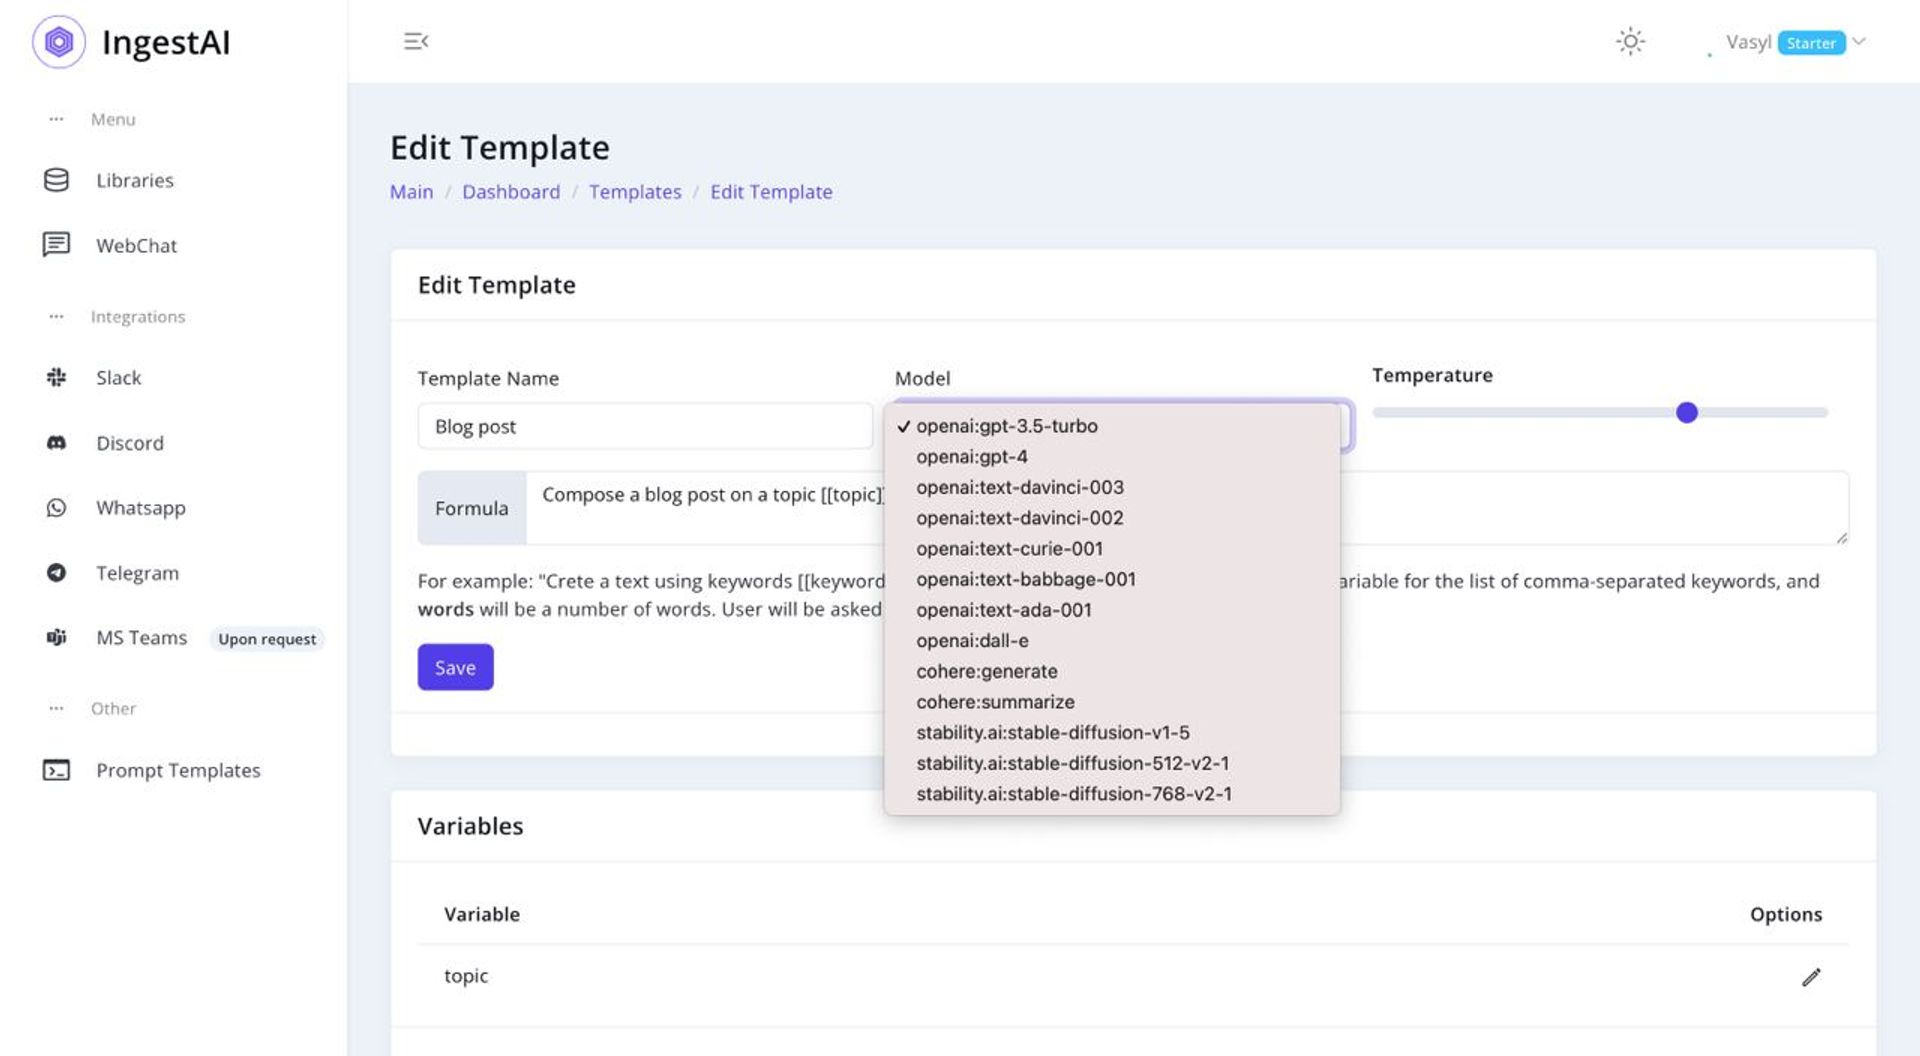Viewport: 1920px width, 1056px height.
Task: Click the Slack integration icon
Action: 56,378
